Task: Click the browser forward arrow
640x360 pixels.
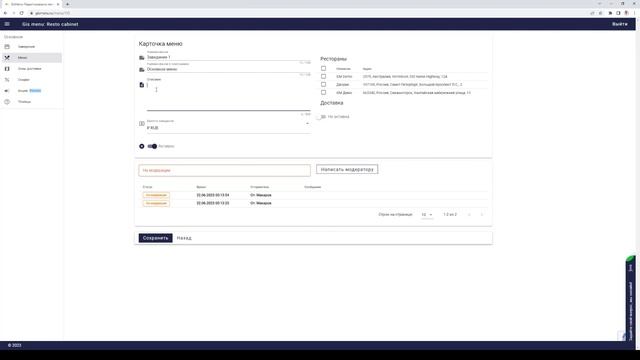Action: click(13, 13)
